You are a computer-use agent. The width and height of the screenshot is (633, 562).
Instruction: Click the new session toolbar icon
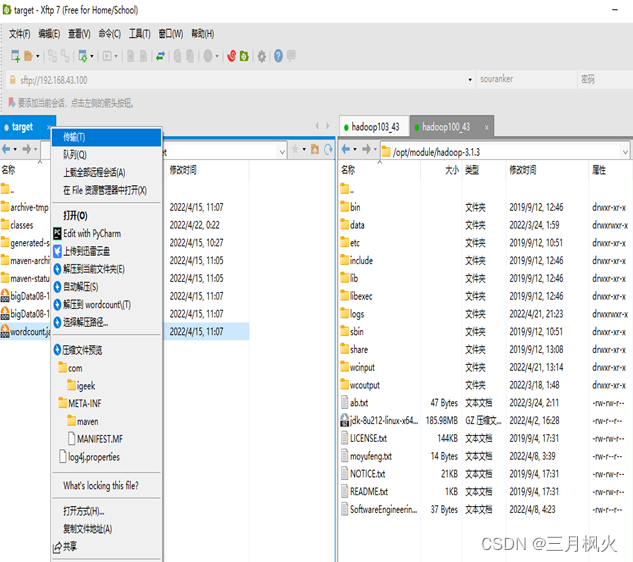(x=15, y=56)
